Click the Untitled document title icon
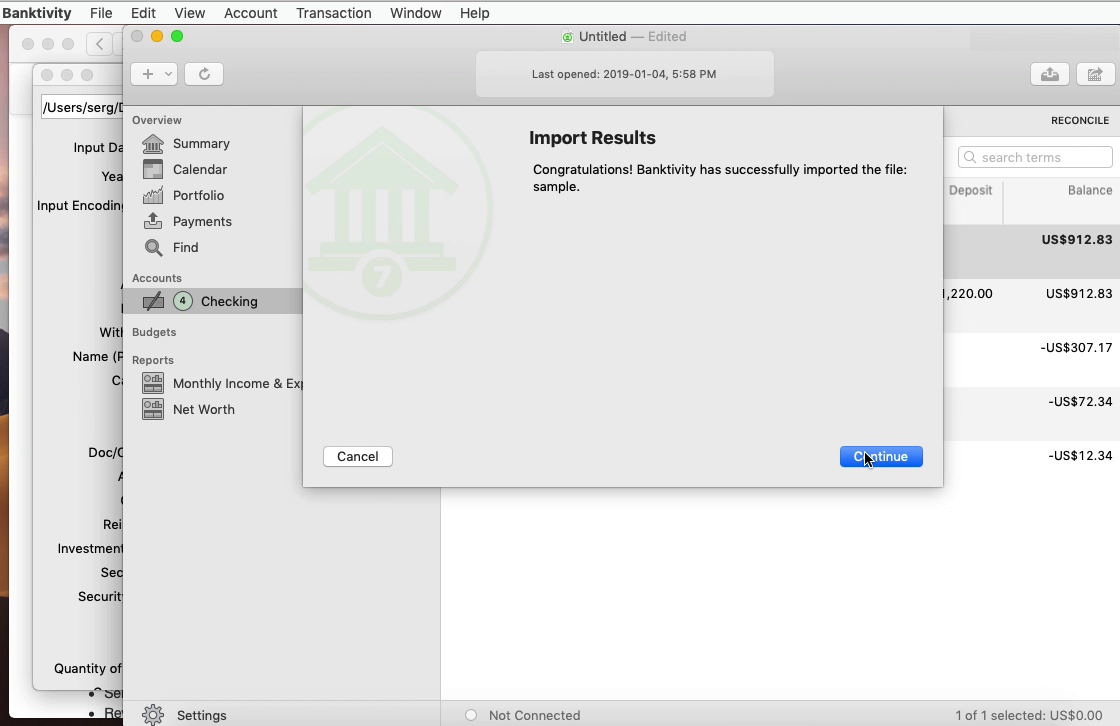This screenshot has height=726, width=1120. point(567,36)
